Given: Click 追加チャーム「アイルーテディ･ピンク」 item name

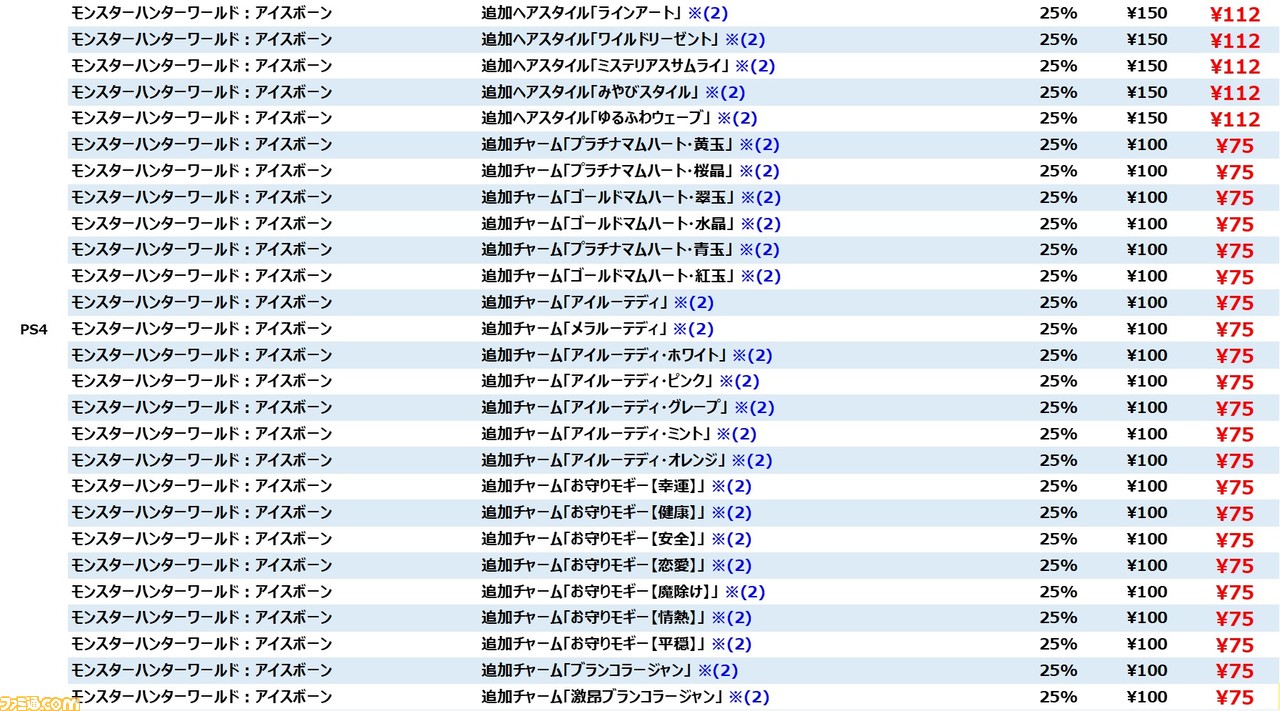Looking at the screenshot, I should point(599,381).
